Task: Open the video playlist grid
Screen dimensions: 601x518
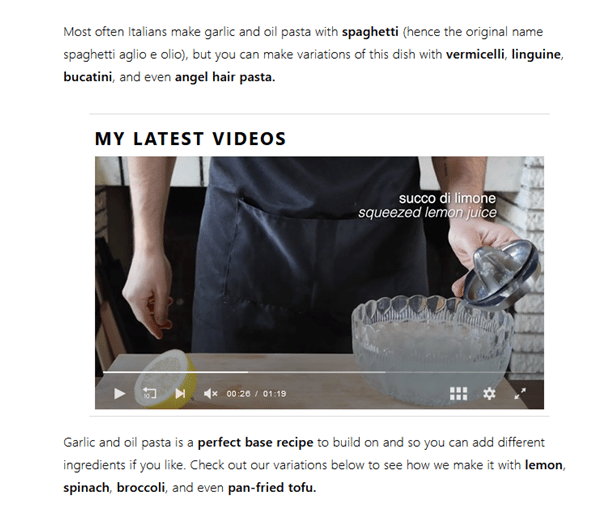Action: [x=458, y=393]
